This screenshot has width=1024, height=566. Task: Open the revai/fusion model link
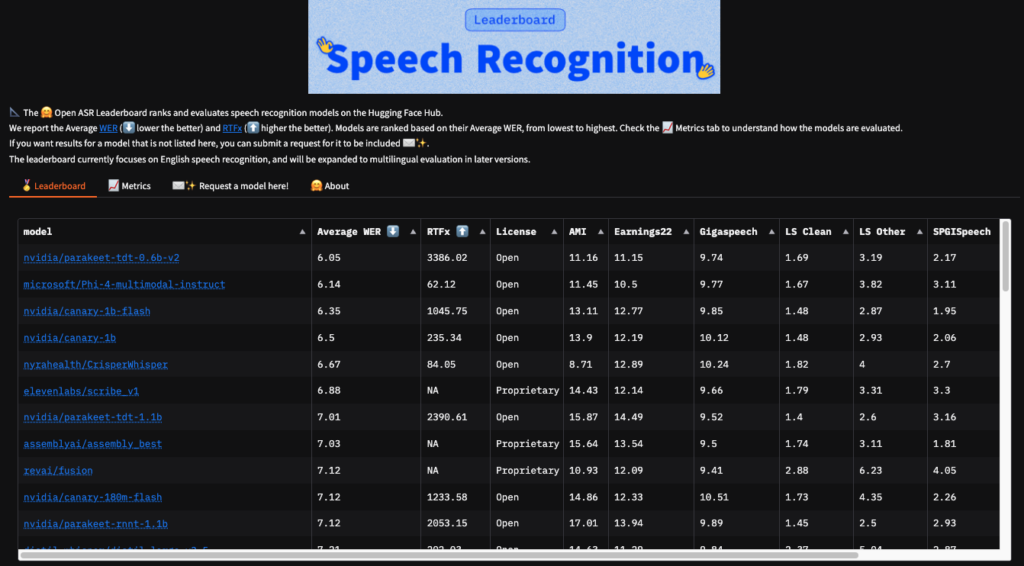point(58,471)
